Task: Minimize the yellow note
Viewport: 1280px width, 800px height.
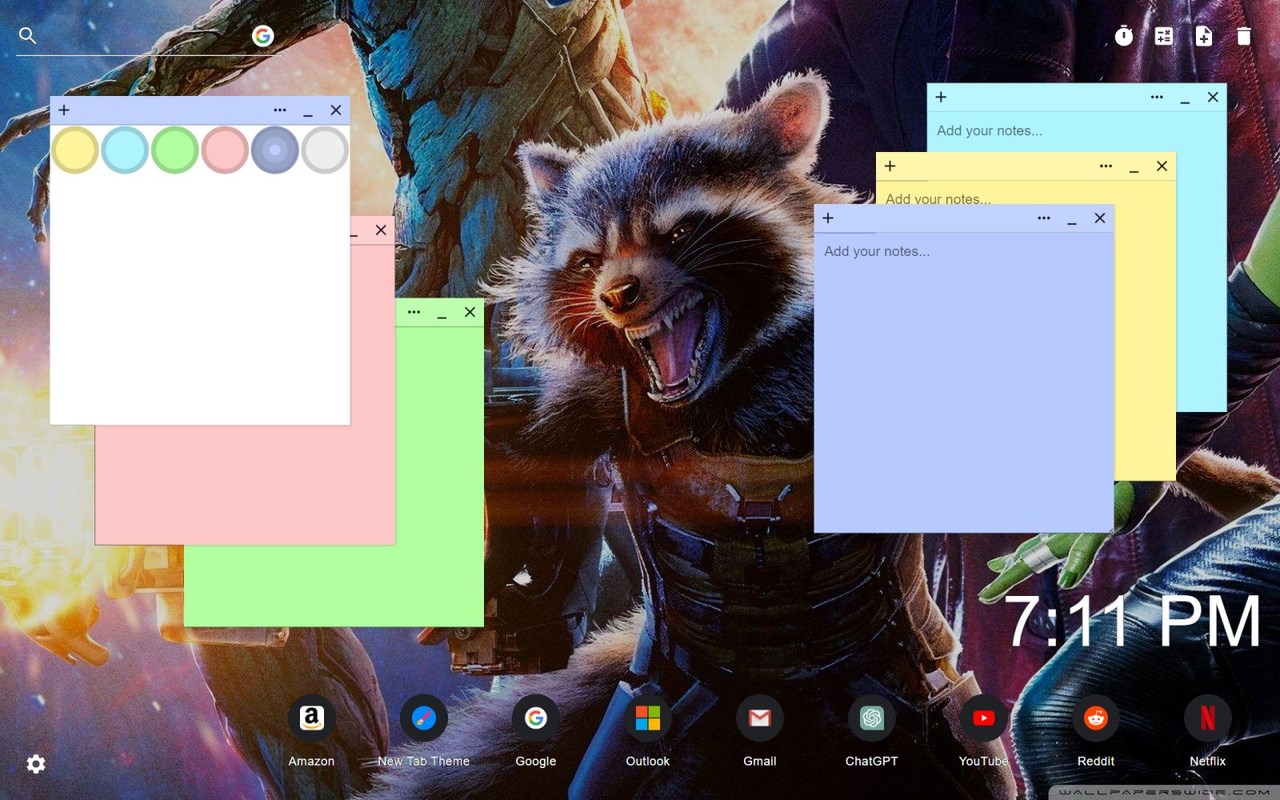Action: (1134, 168)
